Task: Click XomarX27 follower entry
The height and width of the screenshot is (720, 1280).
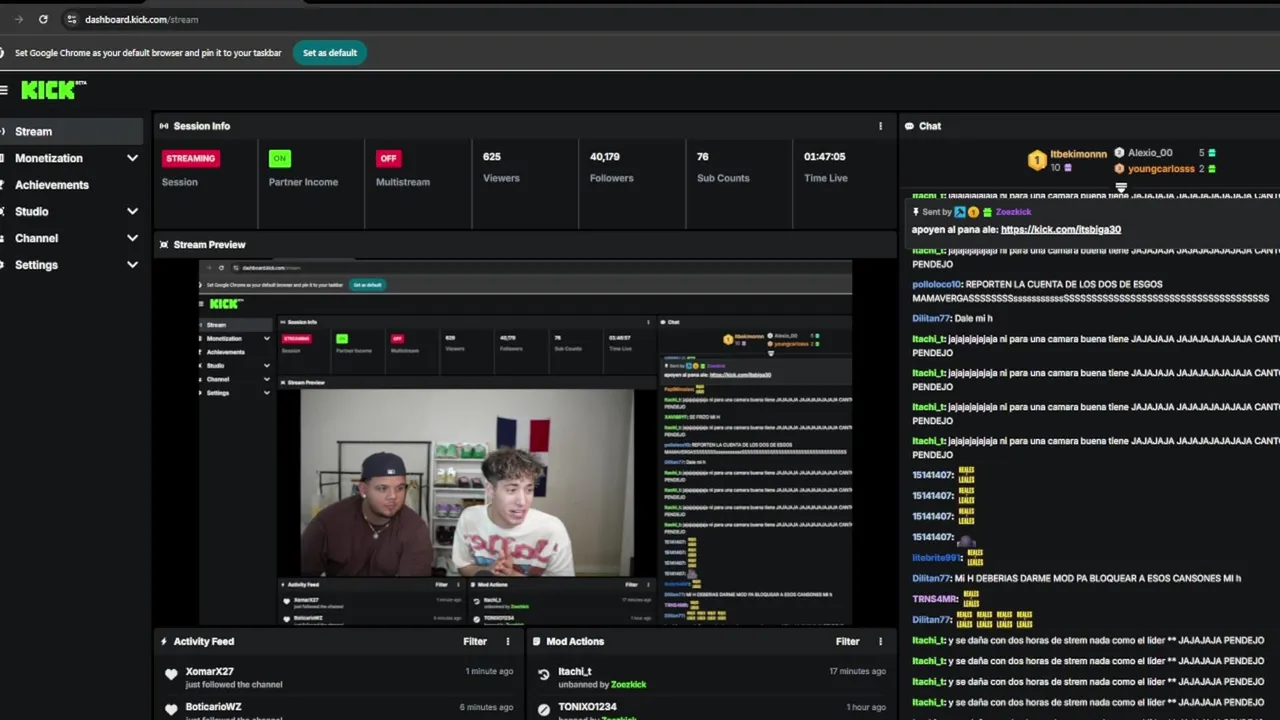Action: (340, 677)
